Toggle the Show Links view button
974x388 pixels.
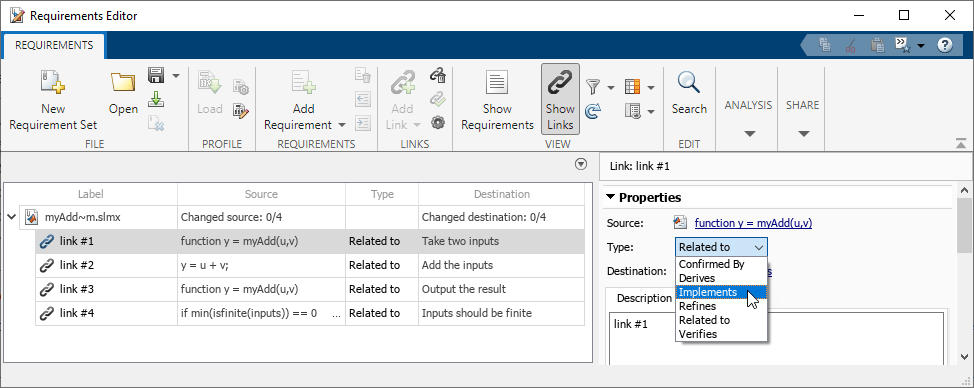point(560,99)
